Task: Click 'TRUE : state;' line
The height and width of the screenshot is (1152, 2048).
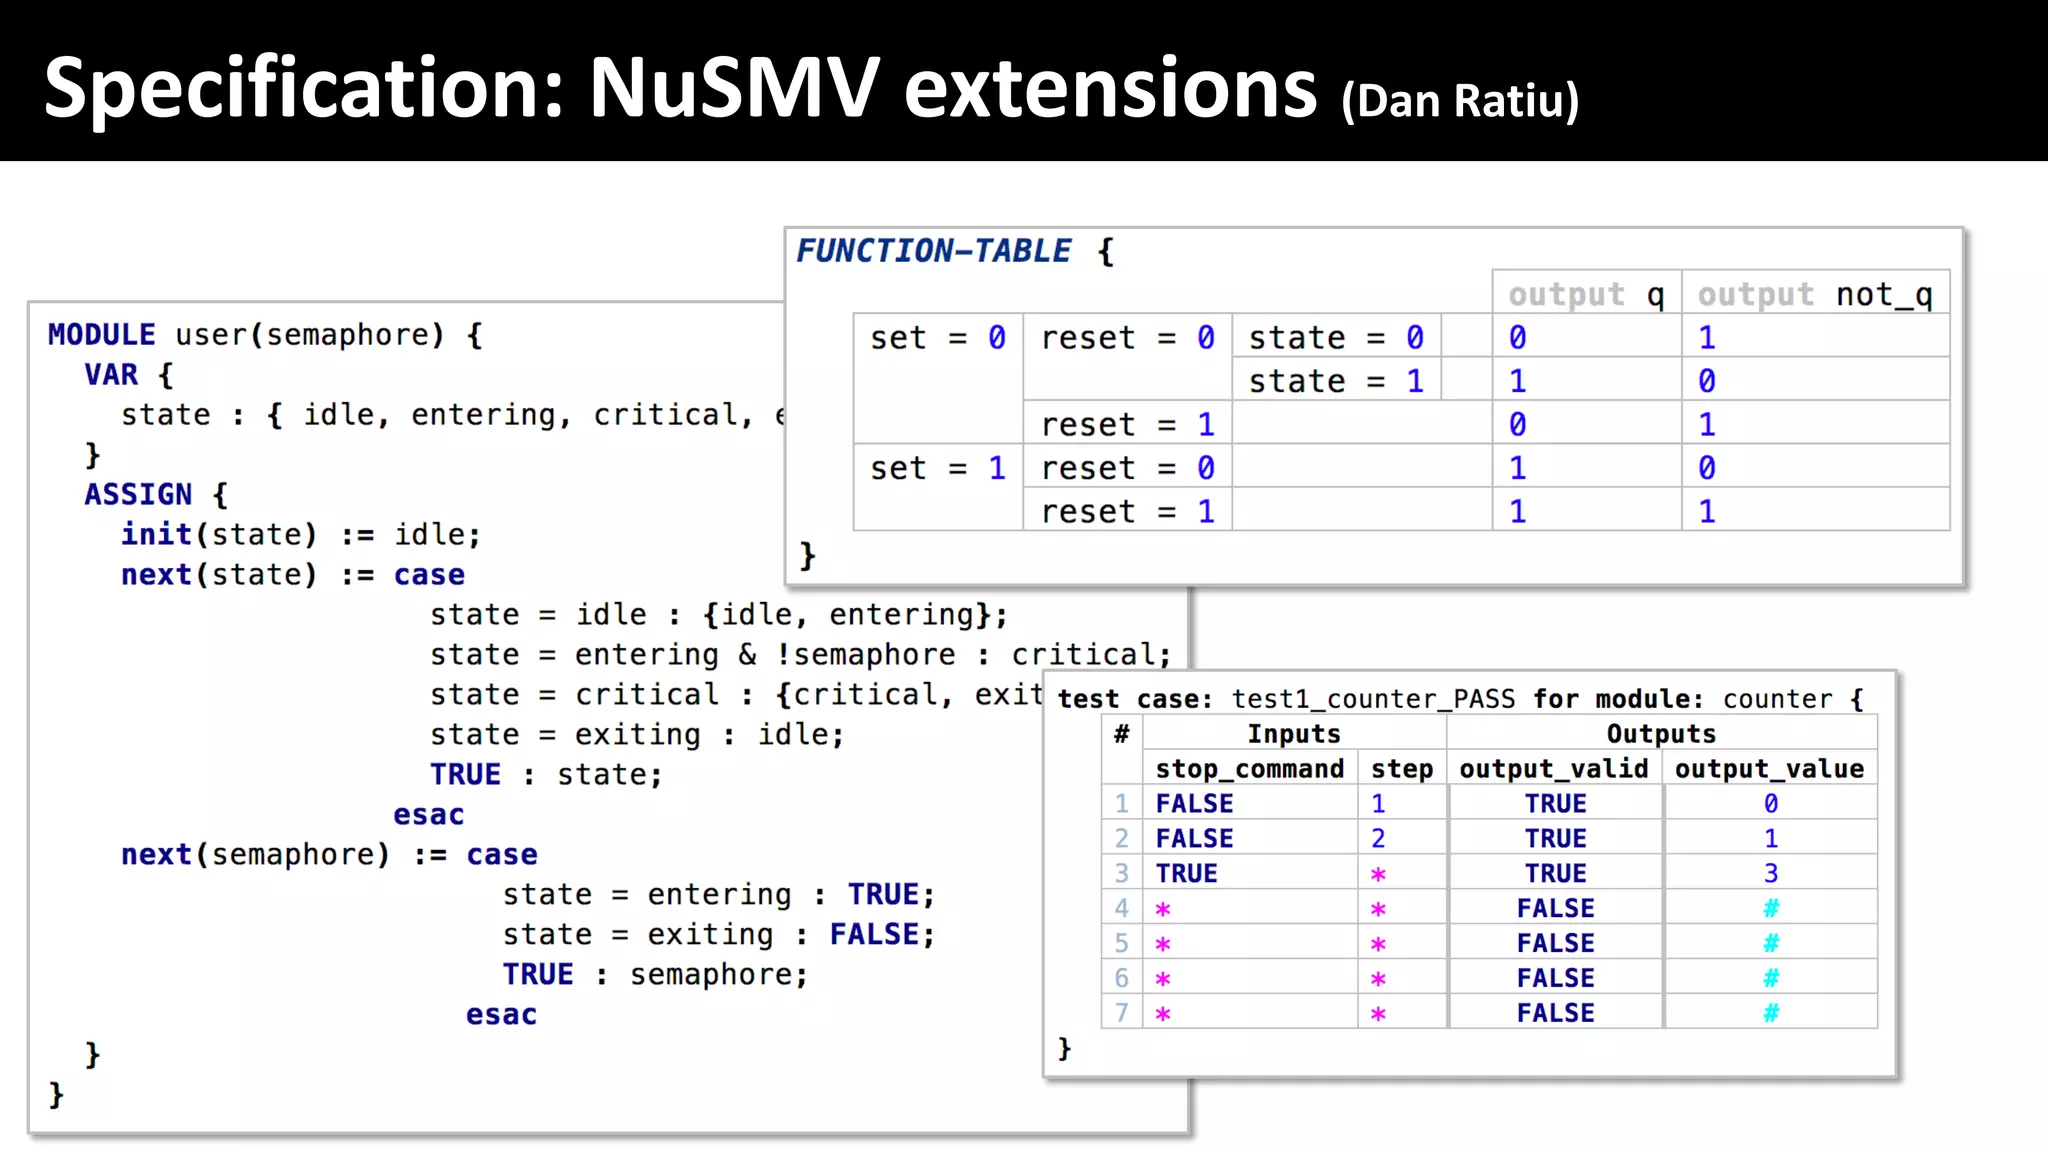Action: [546, 775]
